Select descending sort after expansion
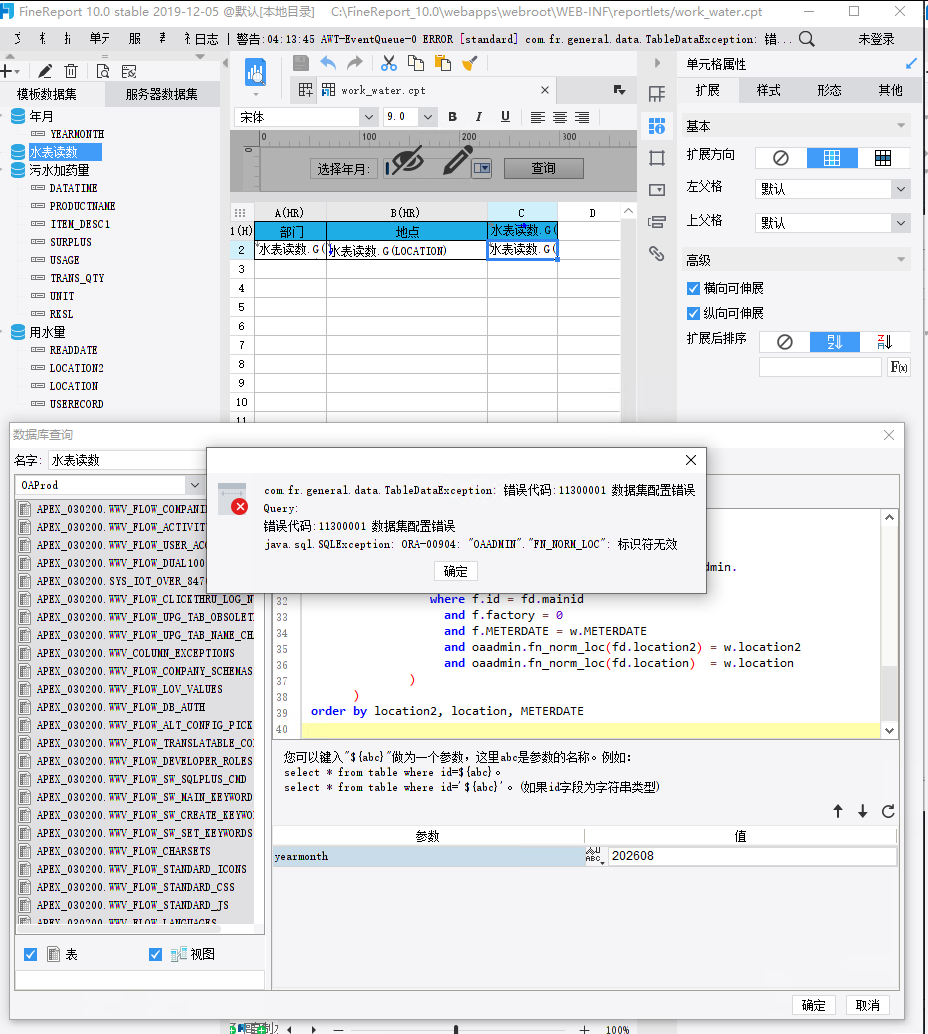Image resolution: width=928 pixels, height=1034 pixels. 885,342
